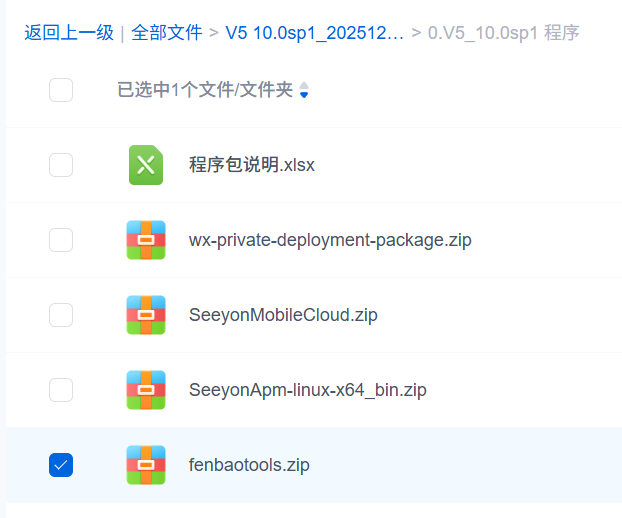
Task: Click the Excel icon for 程序包说明.xlsx
Action: pyautogui.click(x=146, y=165)
